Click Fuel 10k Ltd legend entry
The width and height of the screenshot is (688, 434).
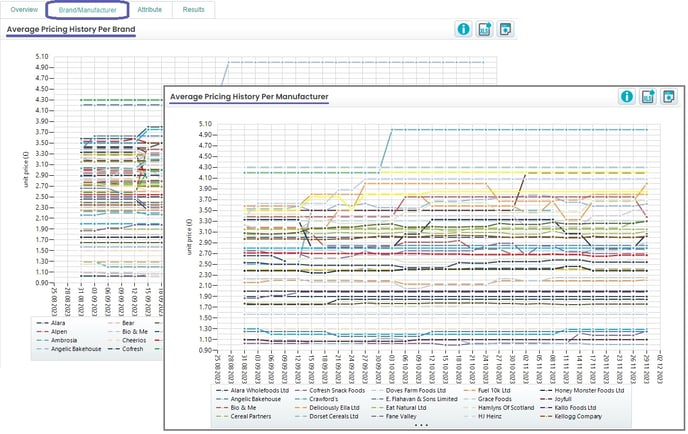click(487, 390)
